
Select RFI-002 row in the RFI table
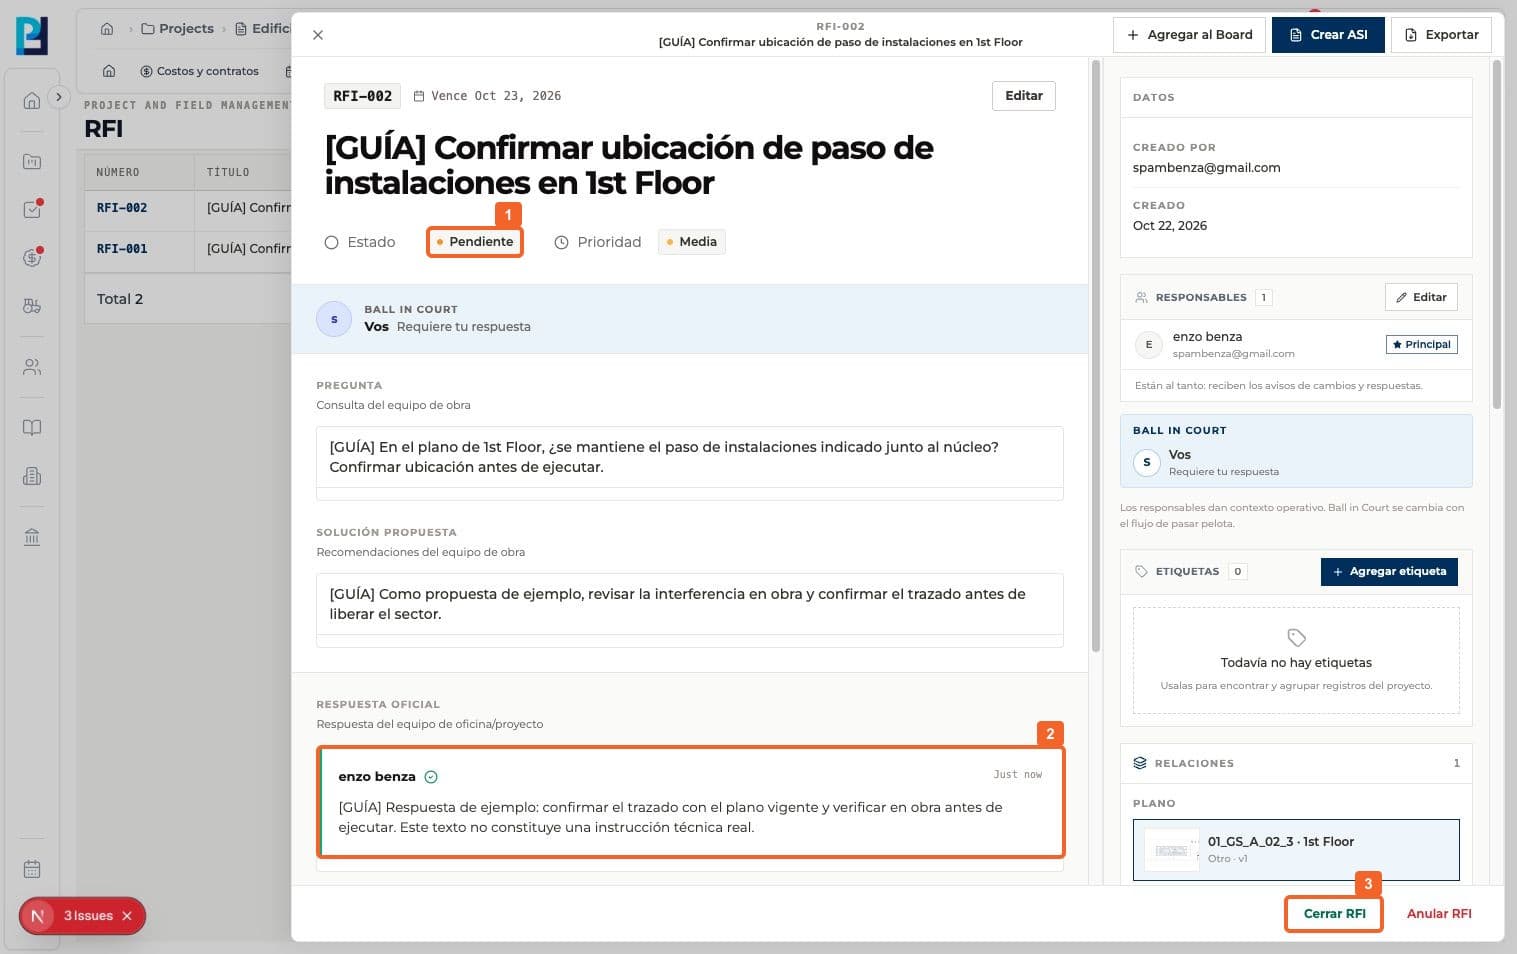coord(187,208)
